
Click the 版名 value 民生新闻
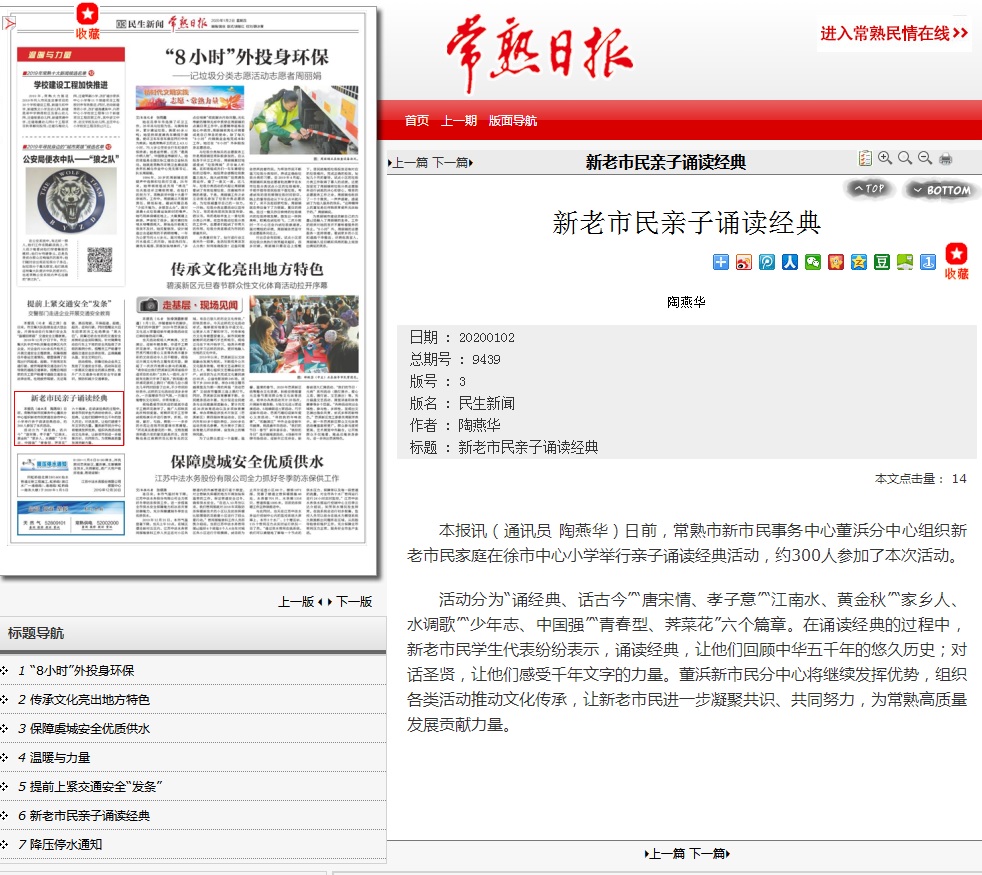[487, 403]
